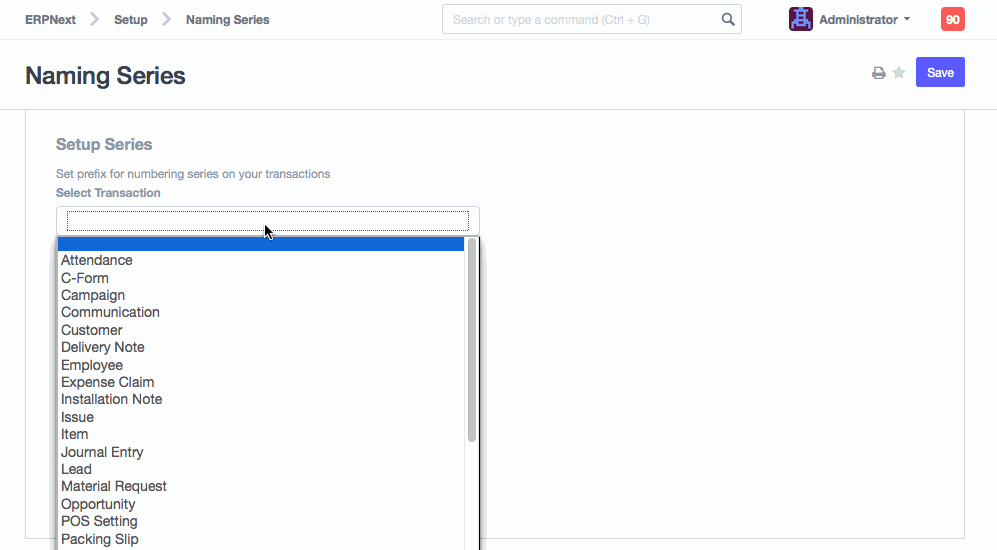Pick Journal Entry from the dropdown list
Viewport: 997px width, 550px height.
pyautogui.click(x=102, y=452)
